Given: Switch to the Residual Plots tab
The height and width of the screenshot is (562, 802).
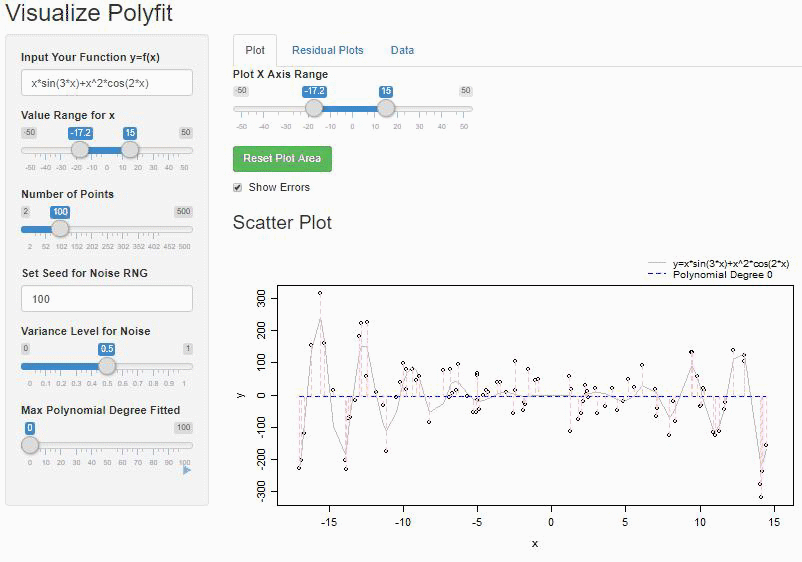Looking at the screenshot, I should point(327,50).
